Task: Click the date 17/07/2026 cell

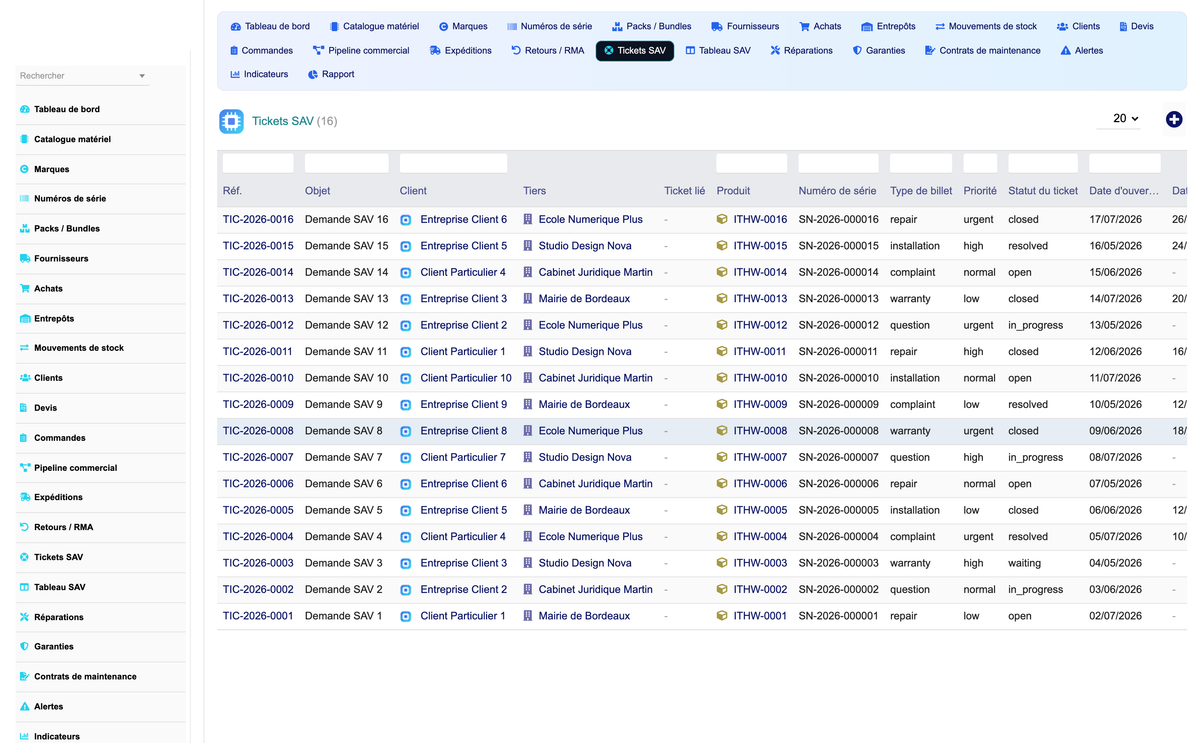Action: click(x=1115, y=219)
